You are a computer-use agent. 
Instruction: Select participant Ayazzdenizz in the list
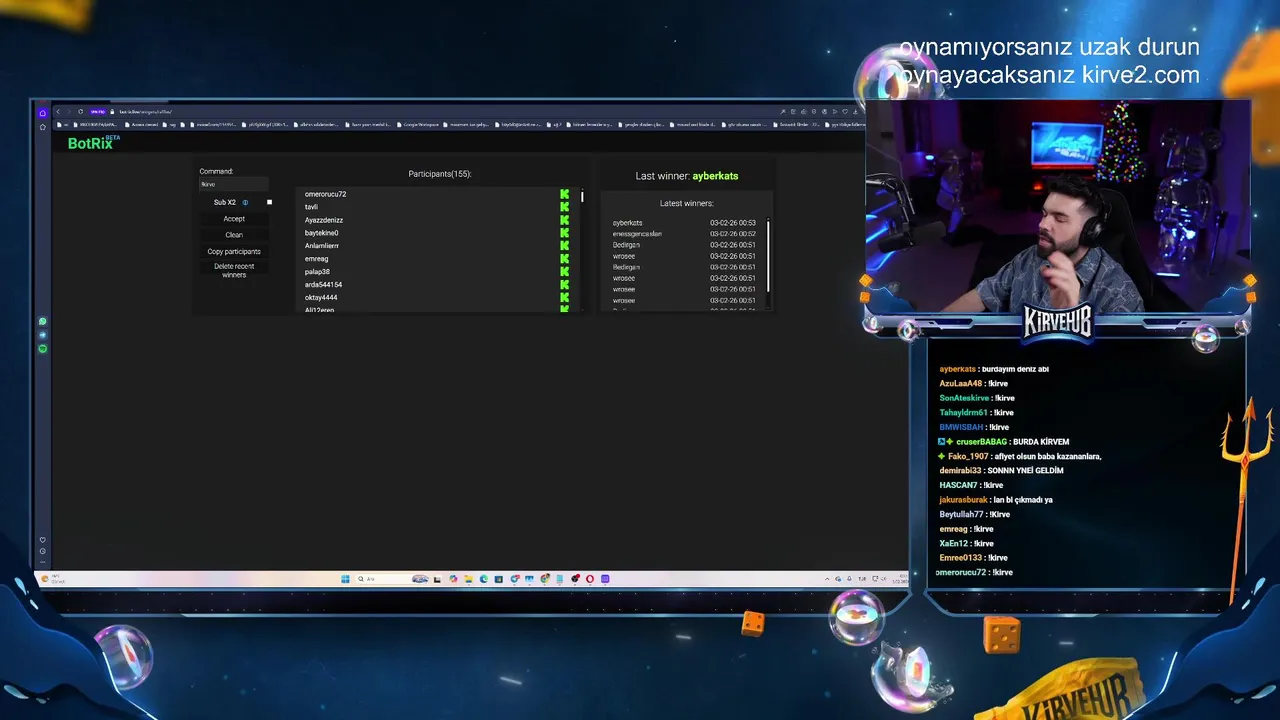[x=324, y=220]
